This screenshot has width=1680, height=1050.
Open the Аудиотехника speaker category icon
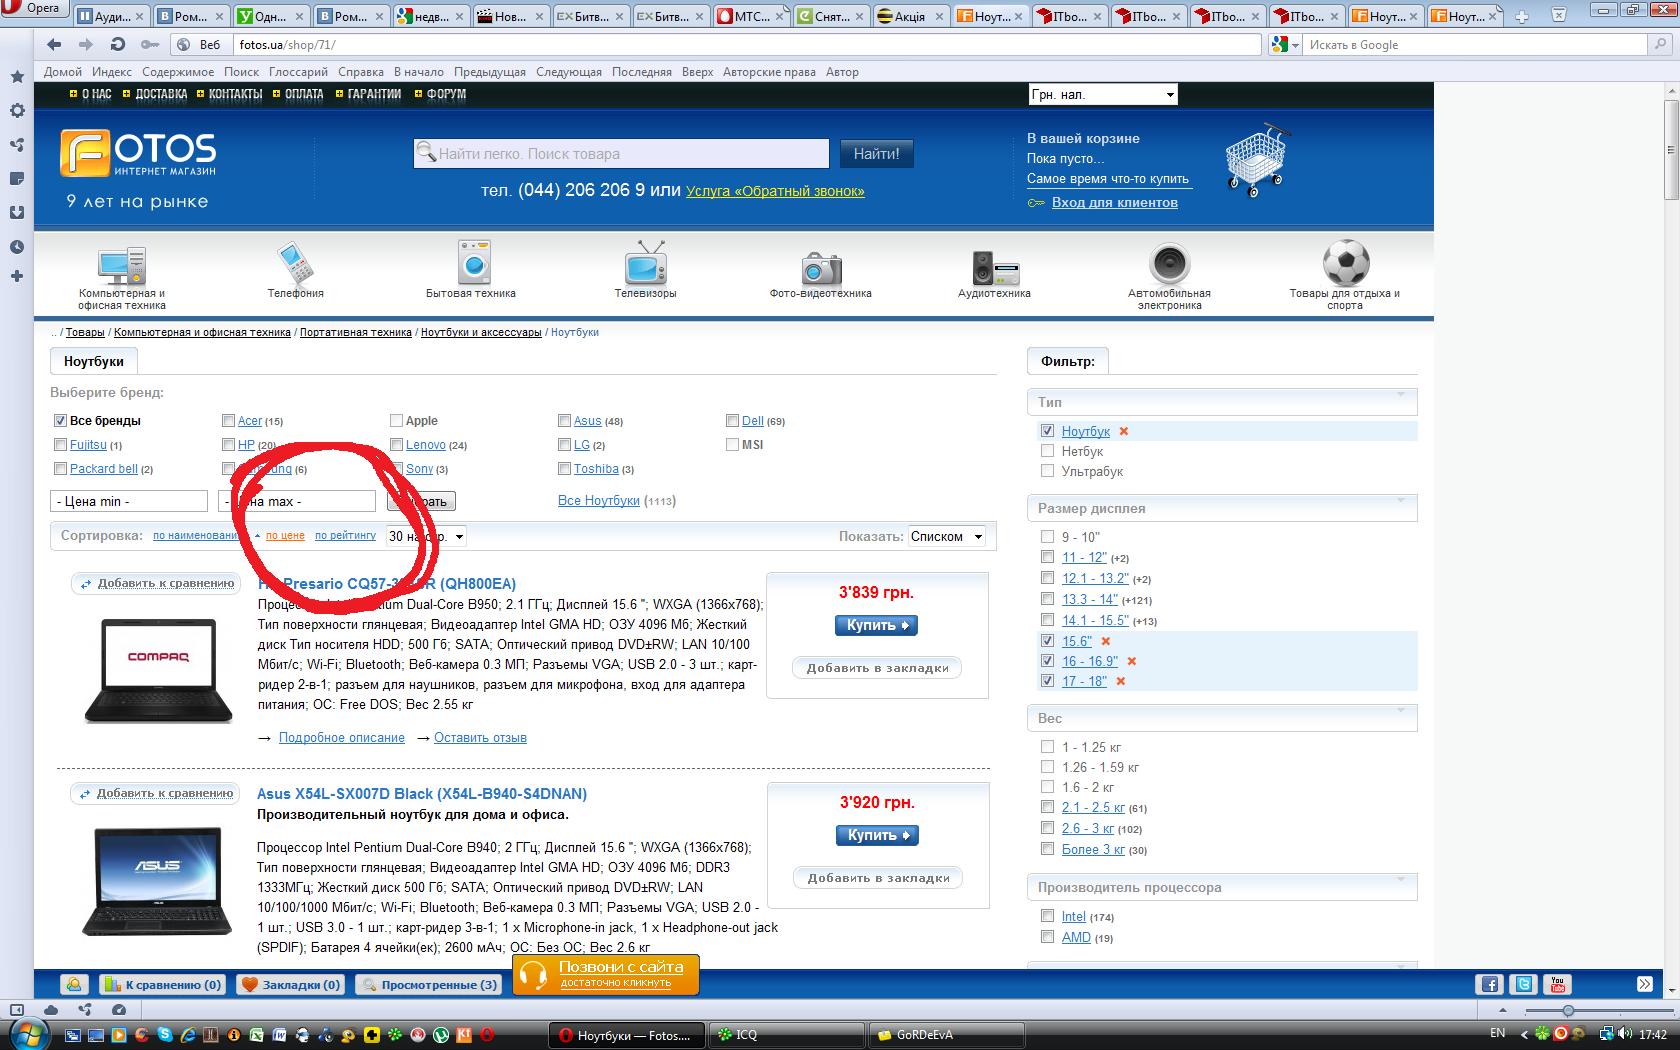[994, 268]
